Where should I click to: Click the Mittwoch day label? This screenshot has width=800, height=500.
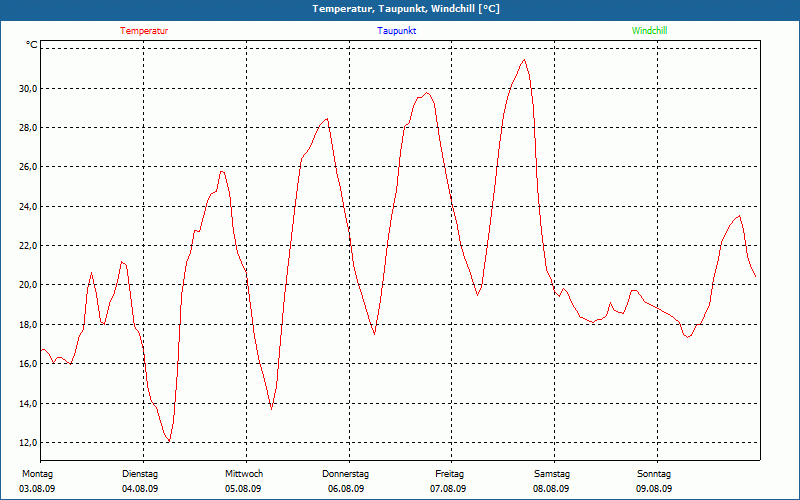click(244, 474)
